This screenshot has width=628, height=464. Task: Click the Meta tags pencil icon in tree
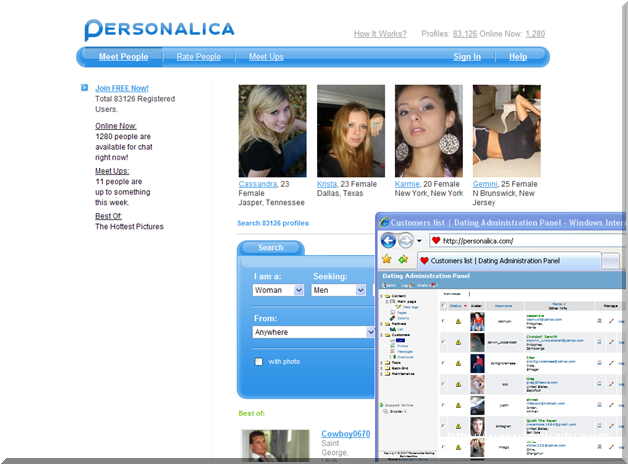tap(399, 307)
